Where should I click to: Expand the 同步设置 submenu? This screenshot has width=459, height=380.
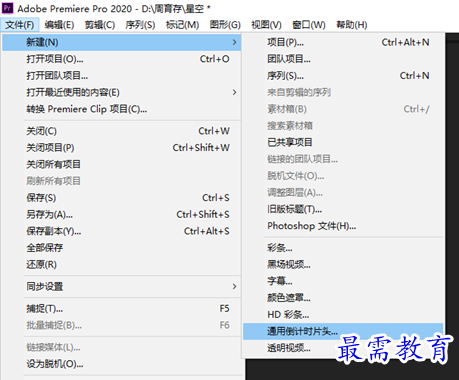tap(121, 286)
